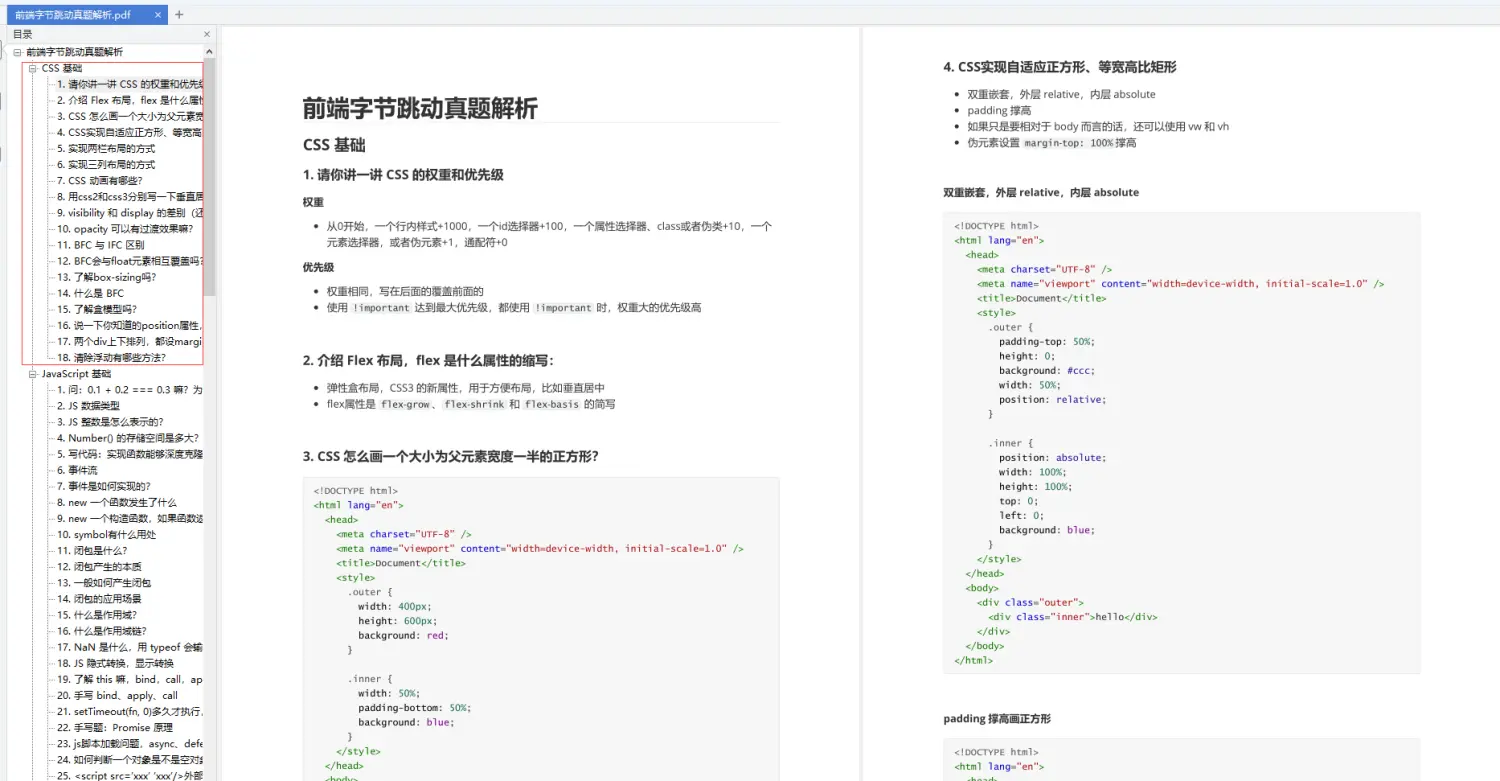The image size is (1500, 781).
Task: Open 9. new 一个构造函数
Action: (x=129, y=518)
